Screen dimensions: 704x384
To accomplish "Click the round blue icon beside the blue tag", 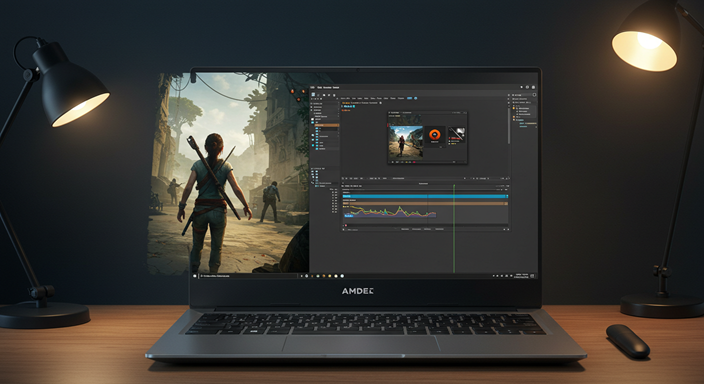I will [415, 98].
